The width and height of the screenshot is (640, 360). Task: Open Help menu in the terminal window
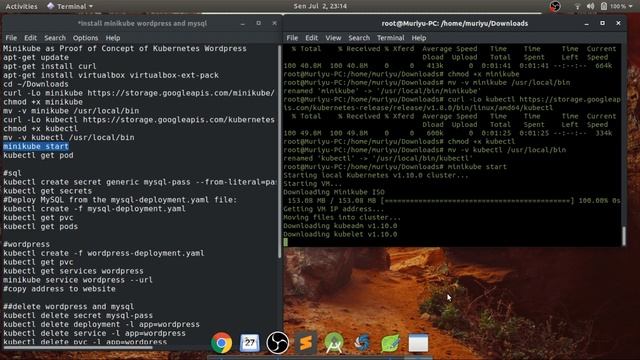tap(418, 38)
